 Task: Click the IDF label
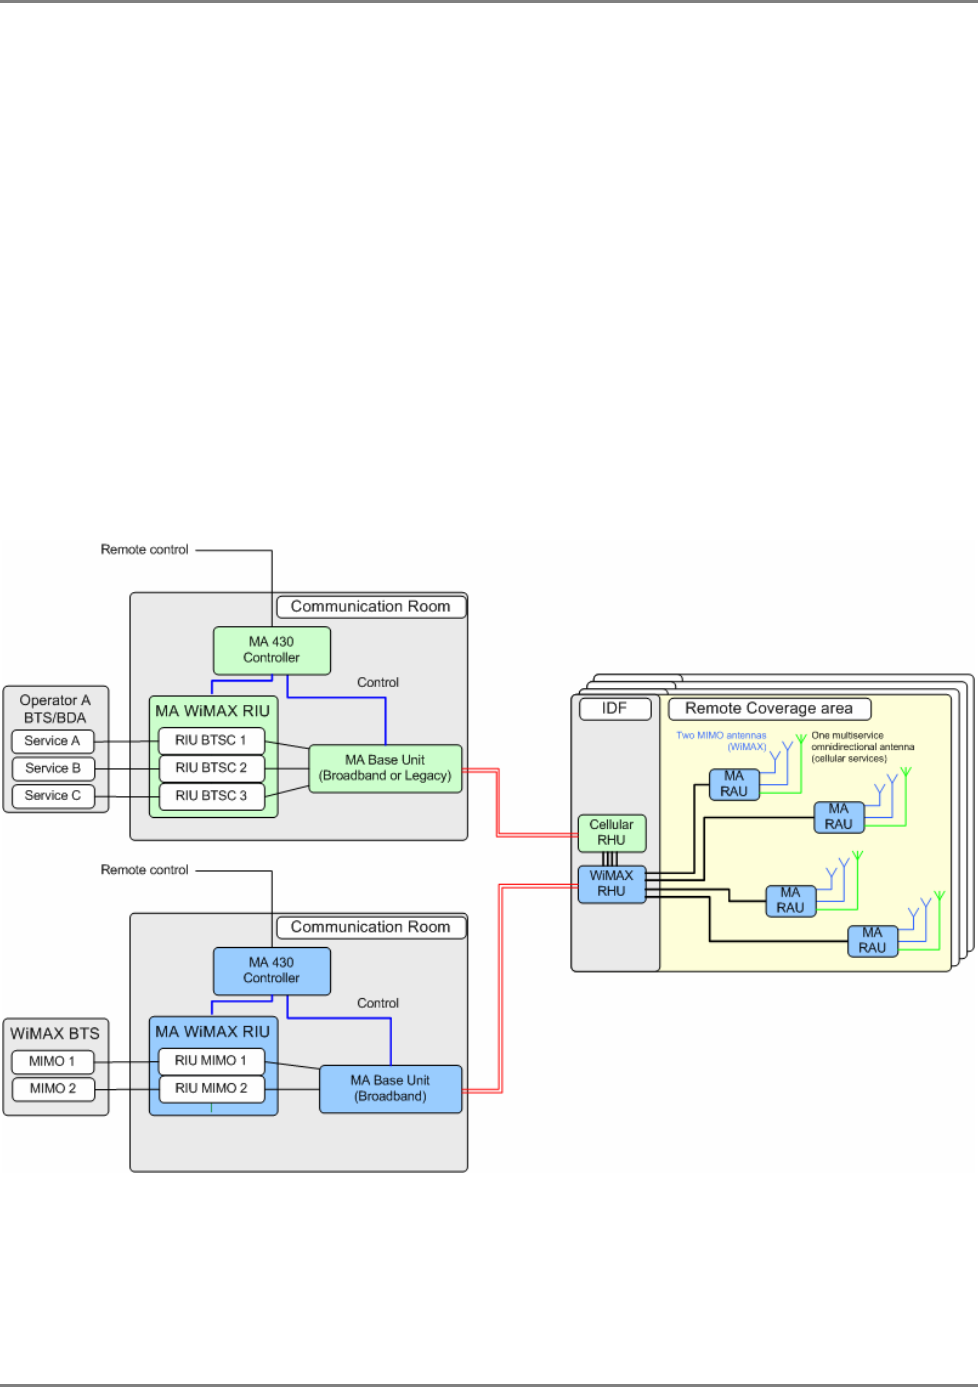615,709
